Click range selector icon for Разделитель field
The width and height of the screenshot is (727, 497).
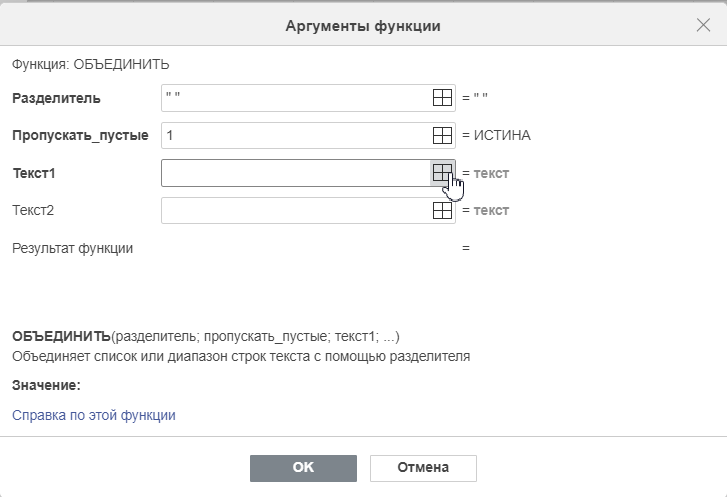tap(442, 98)
